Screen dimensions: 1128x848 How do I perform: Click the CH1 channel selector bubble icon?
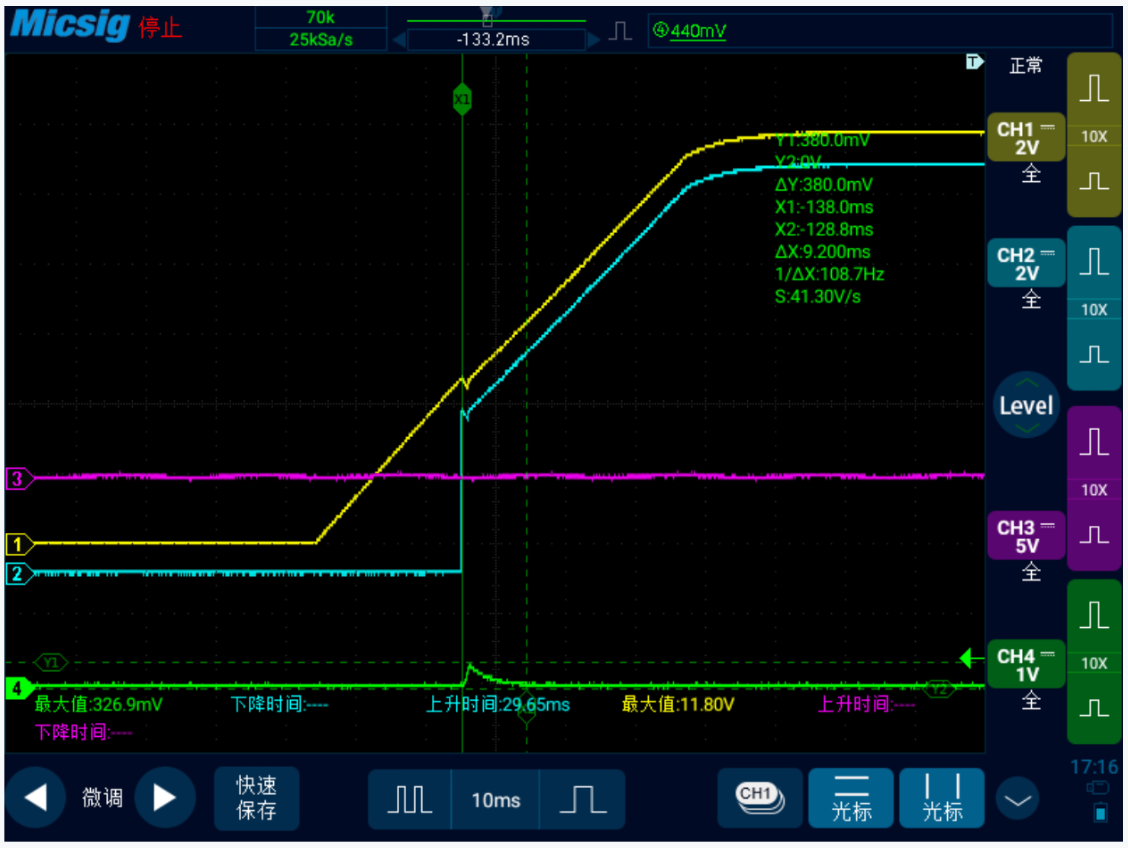(759, 797)
